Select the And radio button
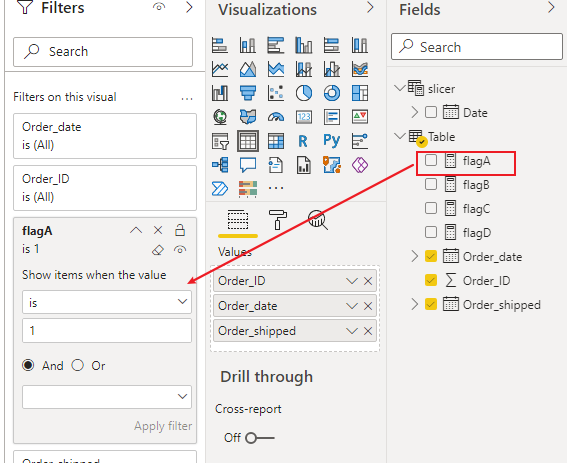Screen dimensions: 567x463 pyautogui.click(x=28, y=365)
